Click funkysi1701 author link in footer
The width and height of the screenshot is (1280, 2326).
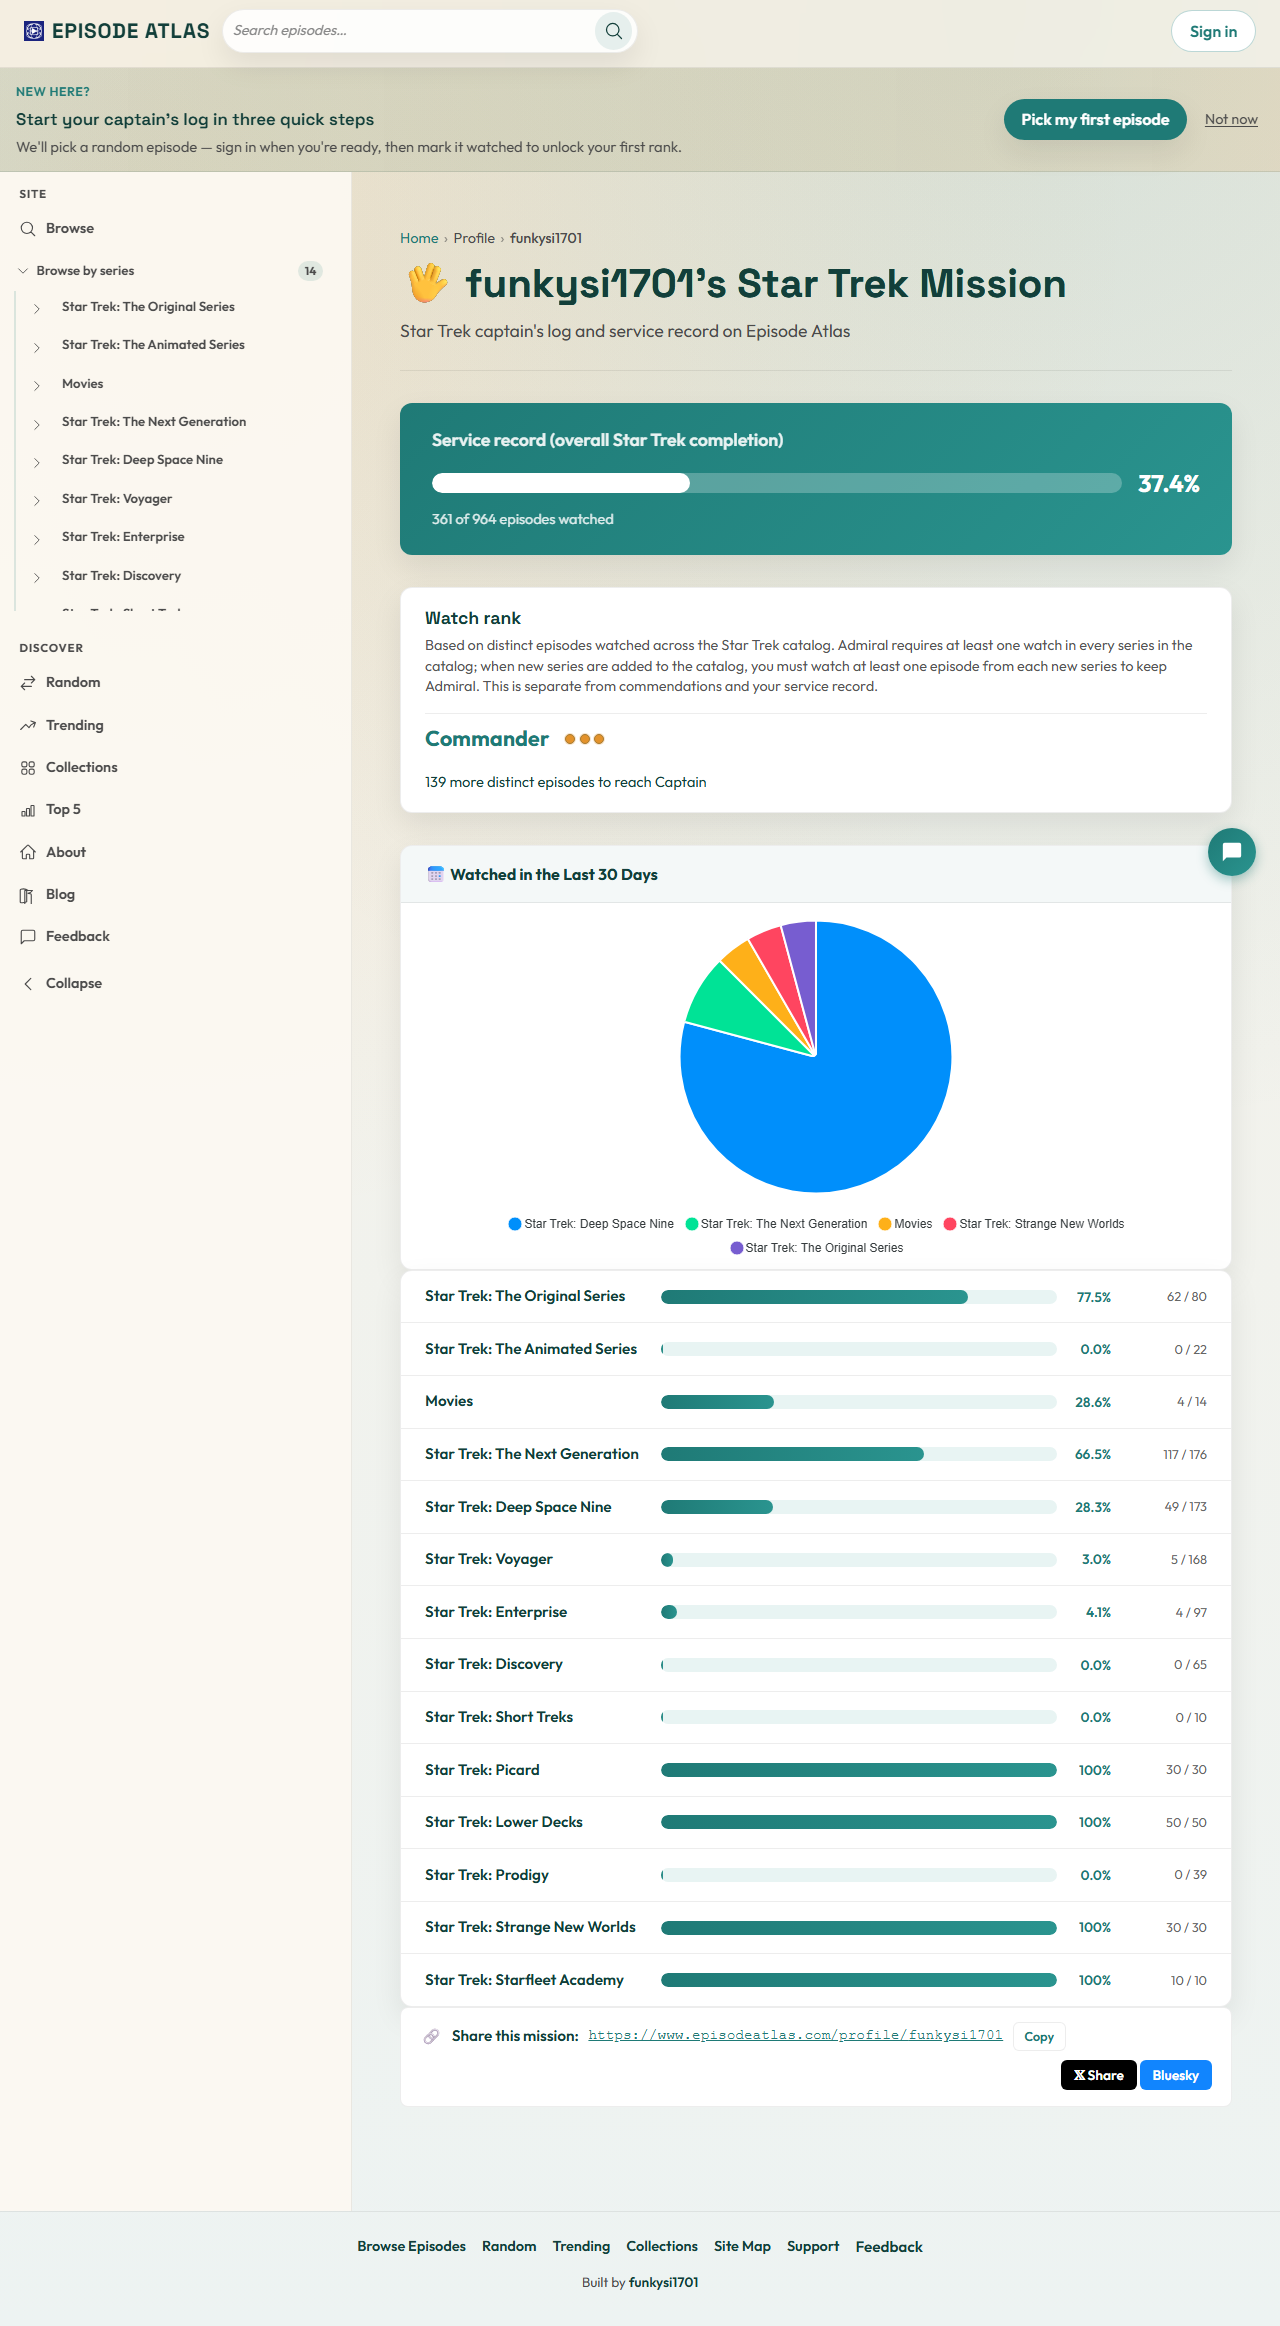pos(664,2282)
